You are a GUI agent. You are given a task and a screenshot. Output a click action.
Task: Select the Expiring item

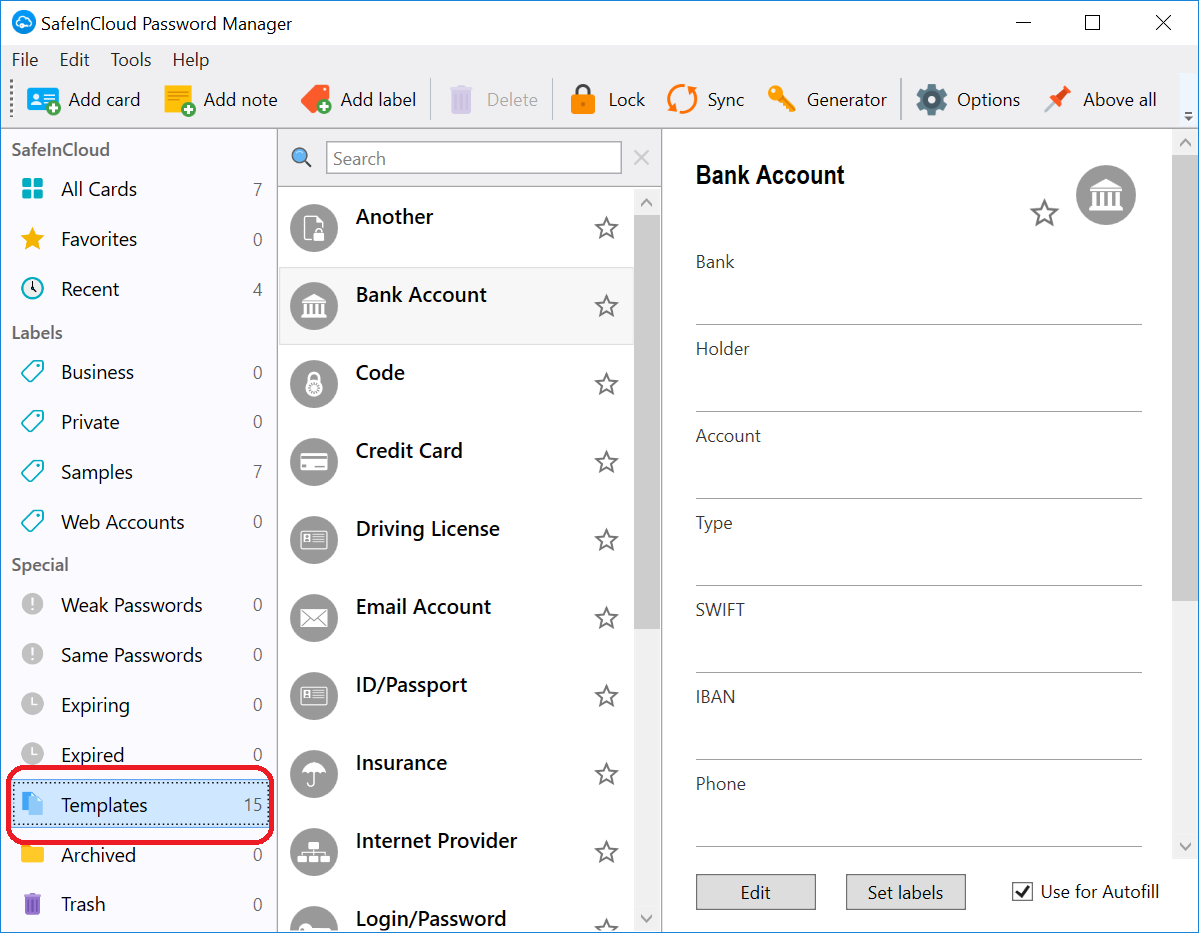click(141, 704)
